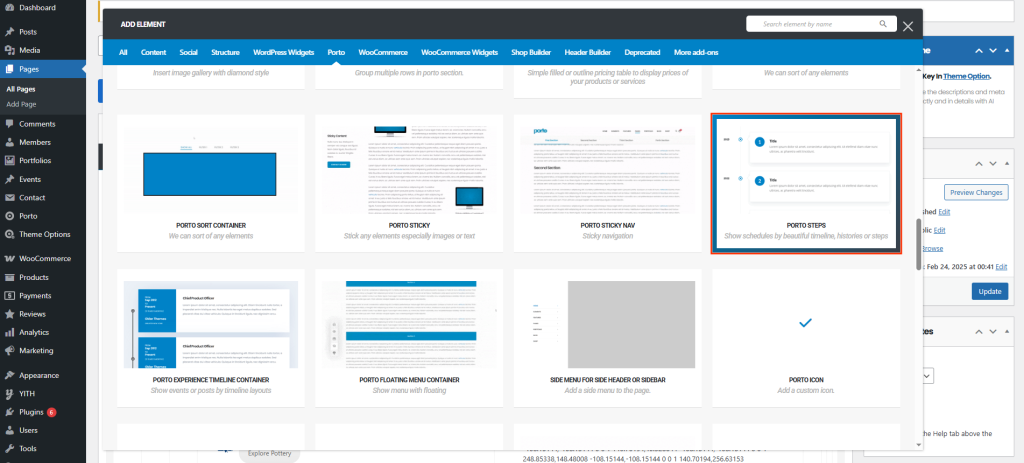
Task: Click the element list vertical scrollbar
Action: 918,243
